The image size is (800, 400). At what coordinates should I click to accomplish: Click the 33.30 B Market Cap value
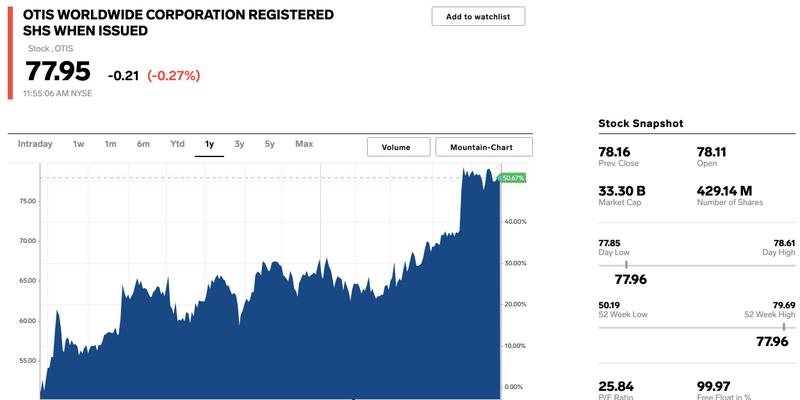[x=621, y=191]
